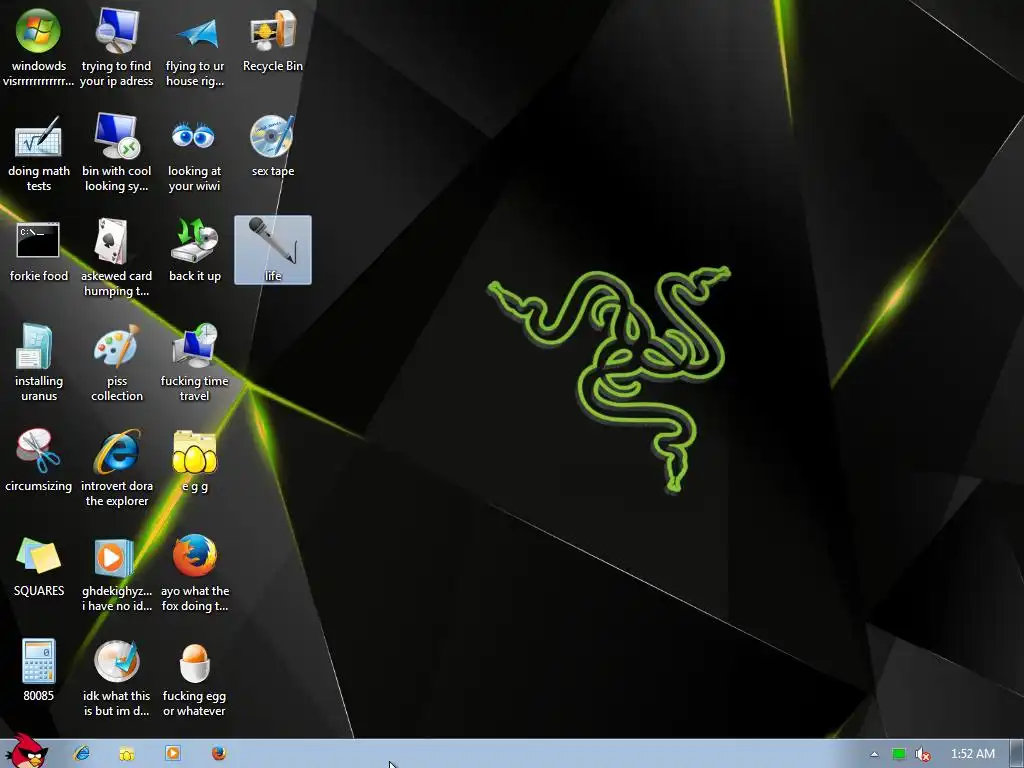Viewport: 1024px width, 768px height.
Task: Click the green system tray icon
Action: click(899, 754)
